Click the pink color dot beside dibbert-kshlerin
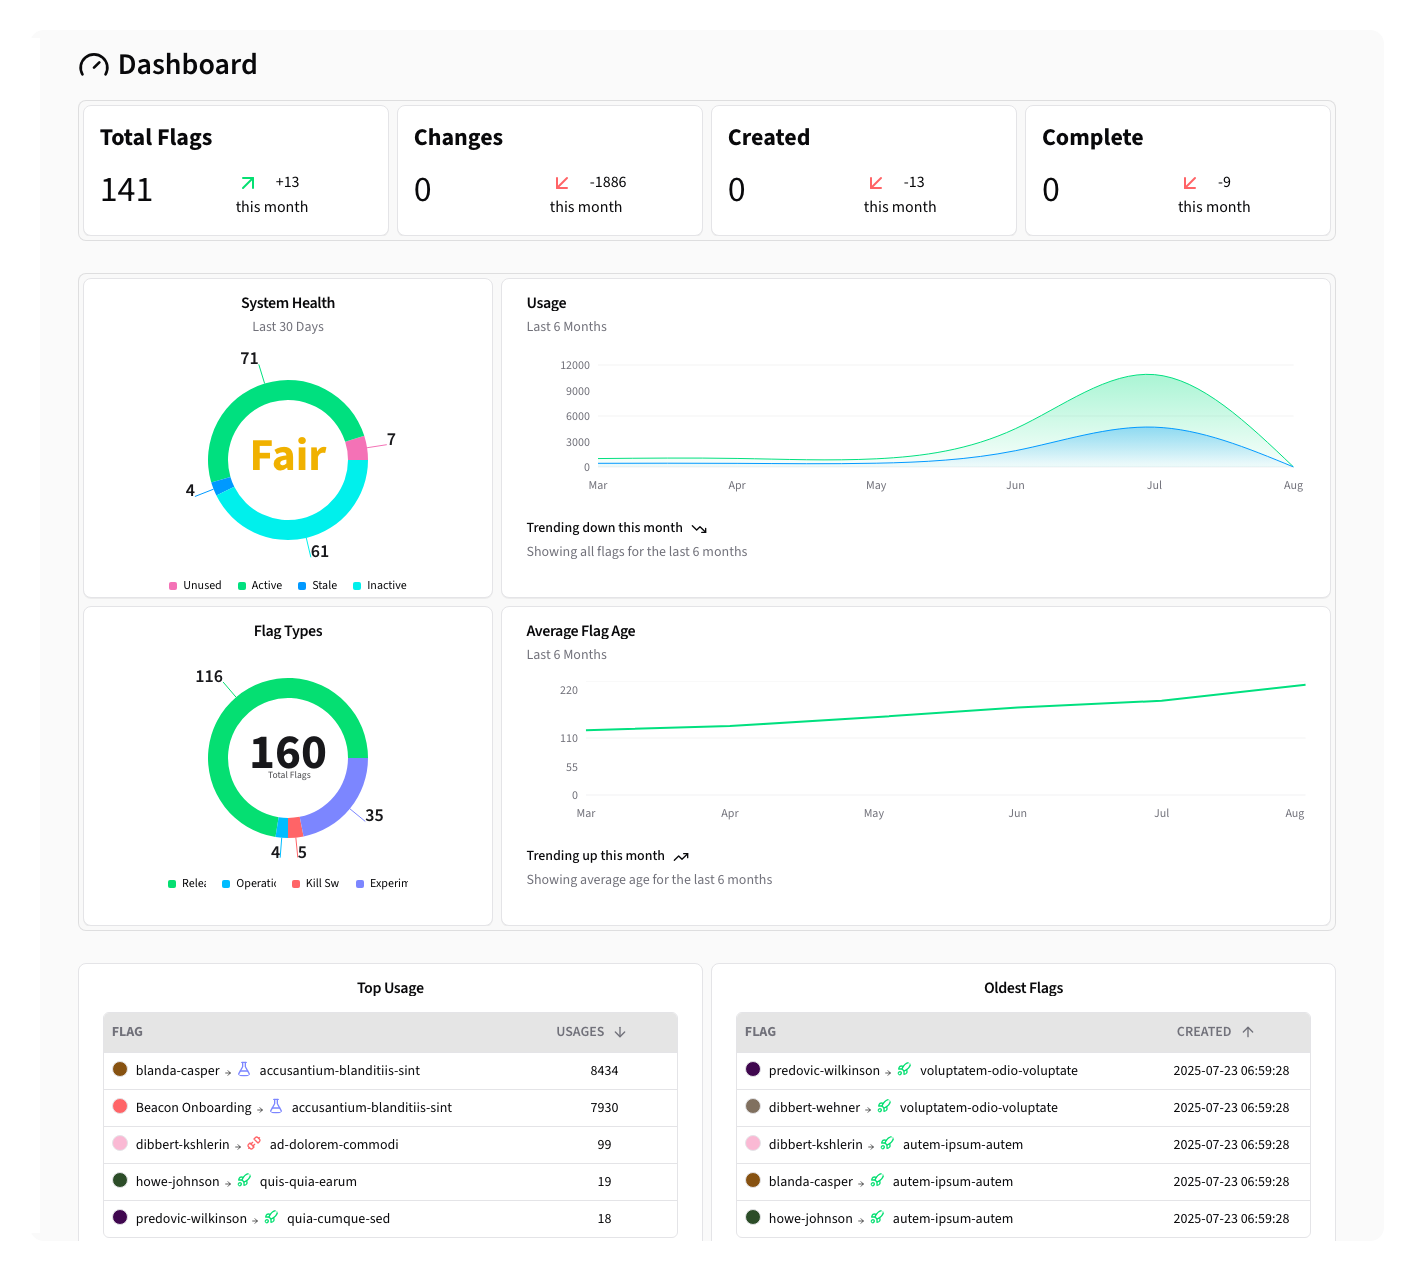 [120, 1143]
